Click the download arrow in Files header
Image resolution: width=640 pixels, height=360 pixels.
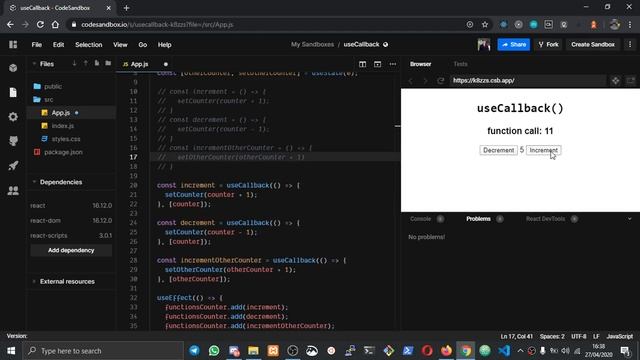[x=74, y=63]
